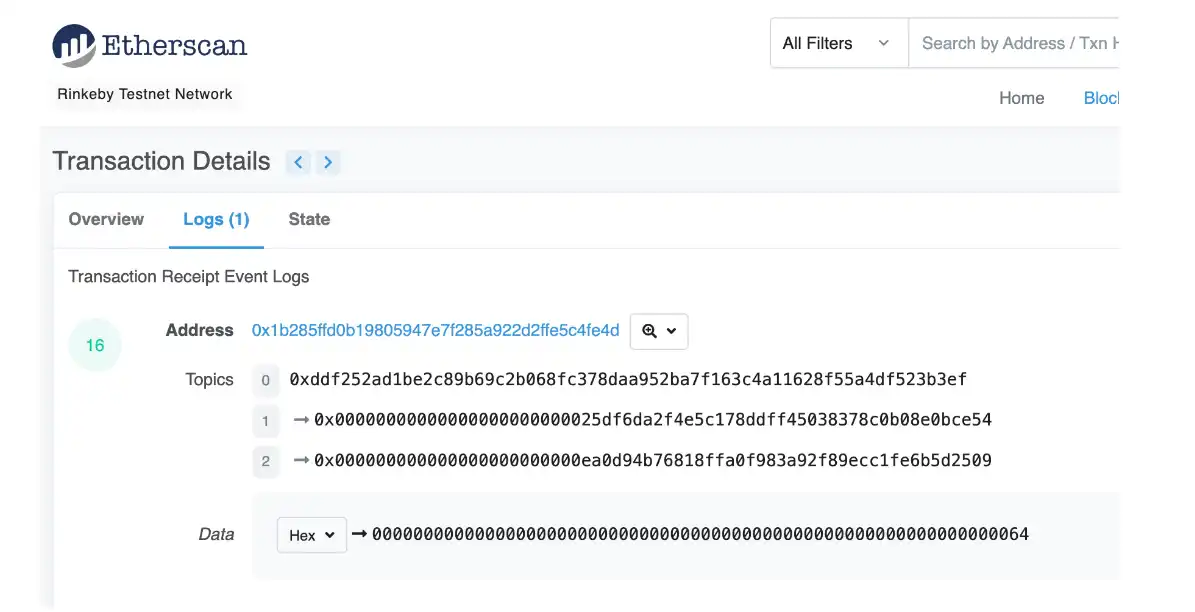
Task: Open the Hex data format dropdown
Action: tap(311, 535)
